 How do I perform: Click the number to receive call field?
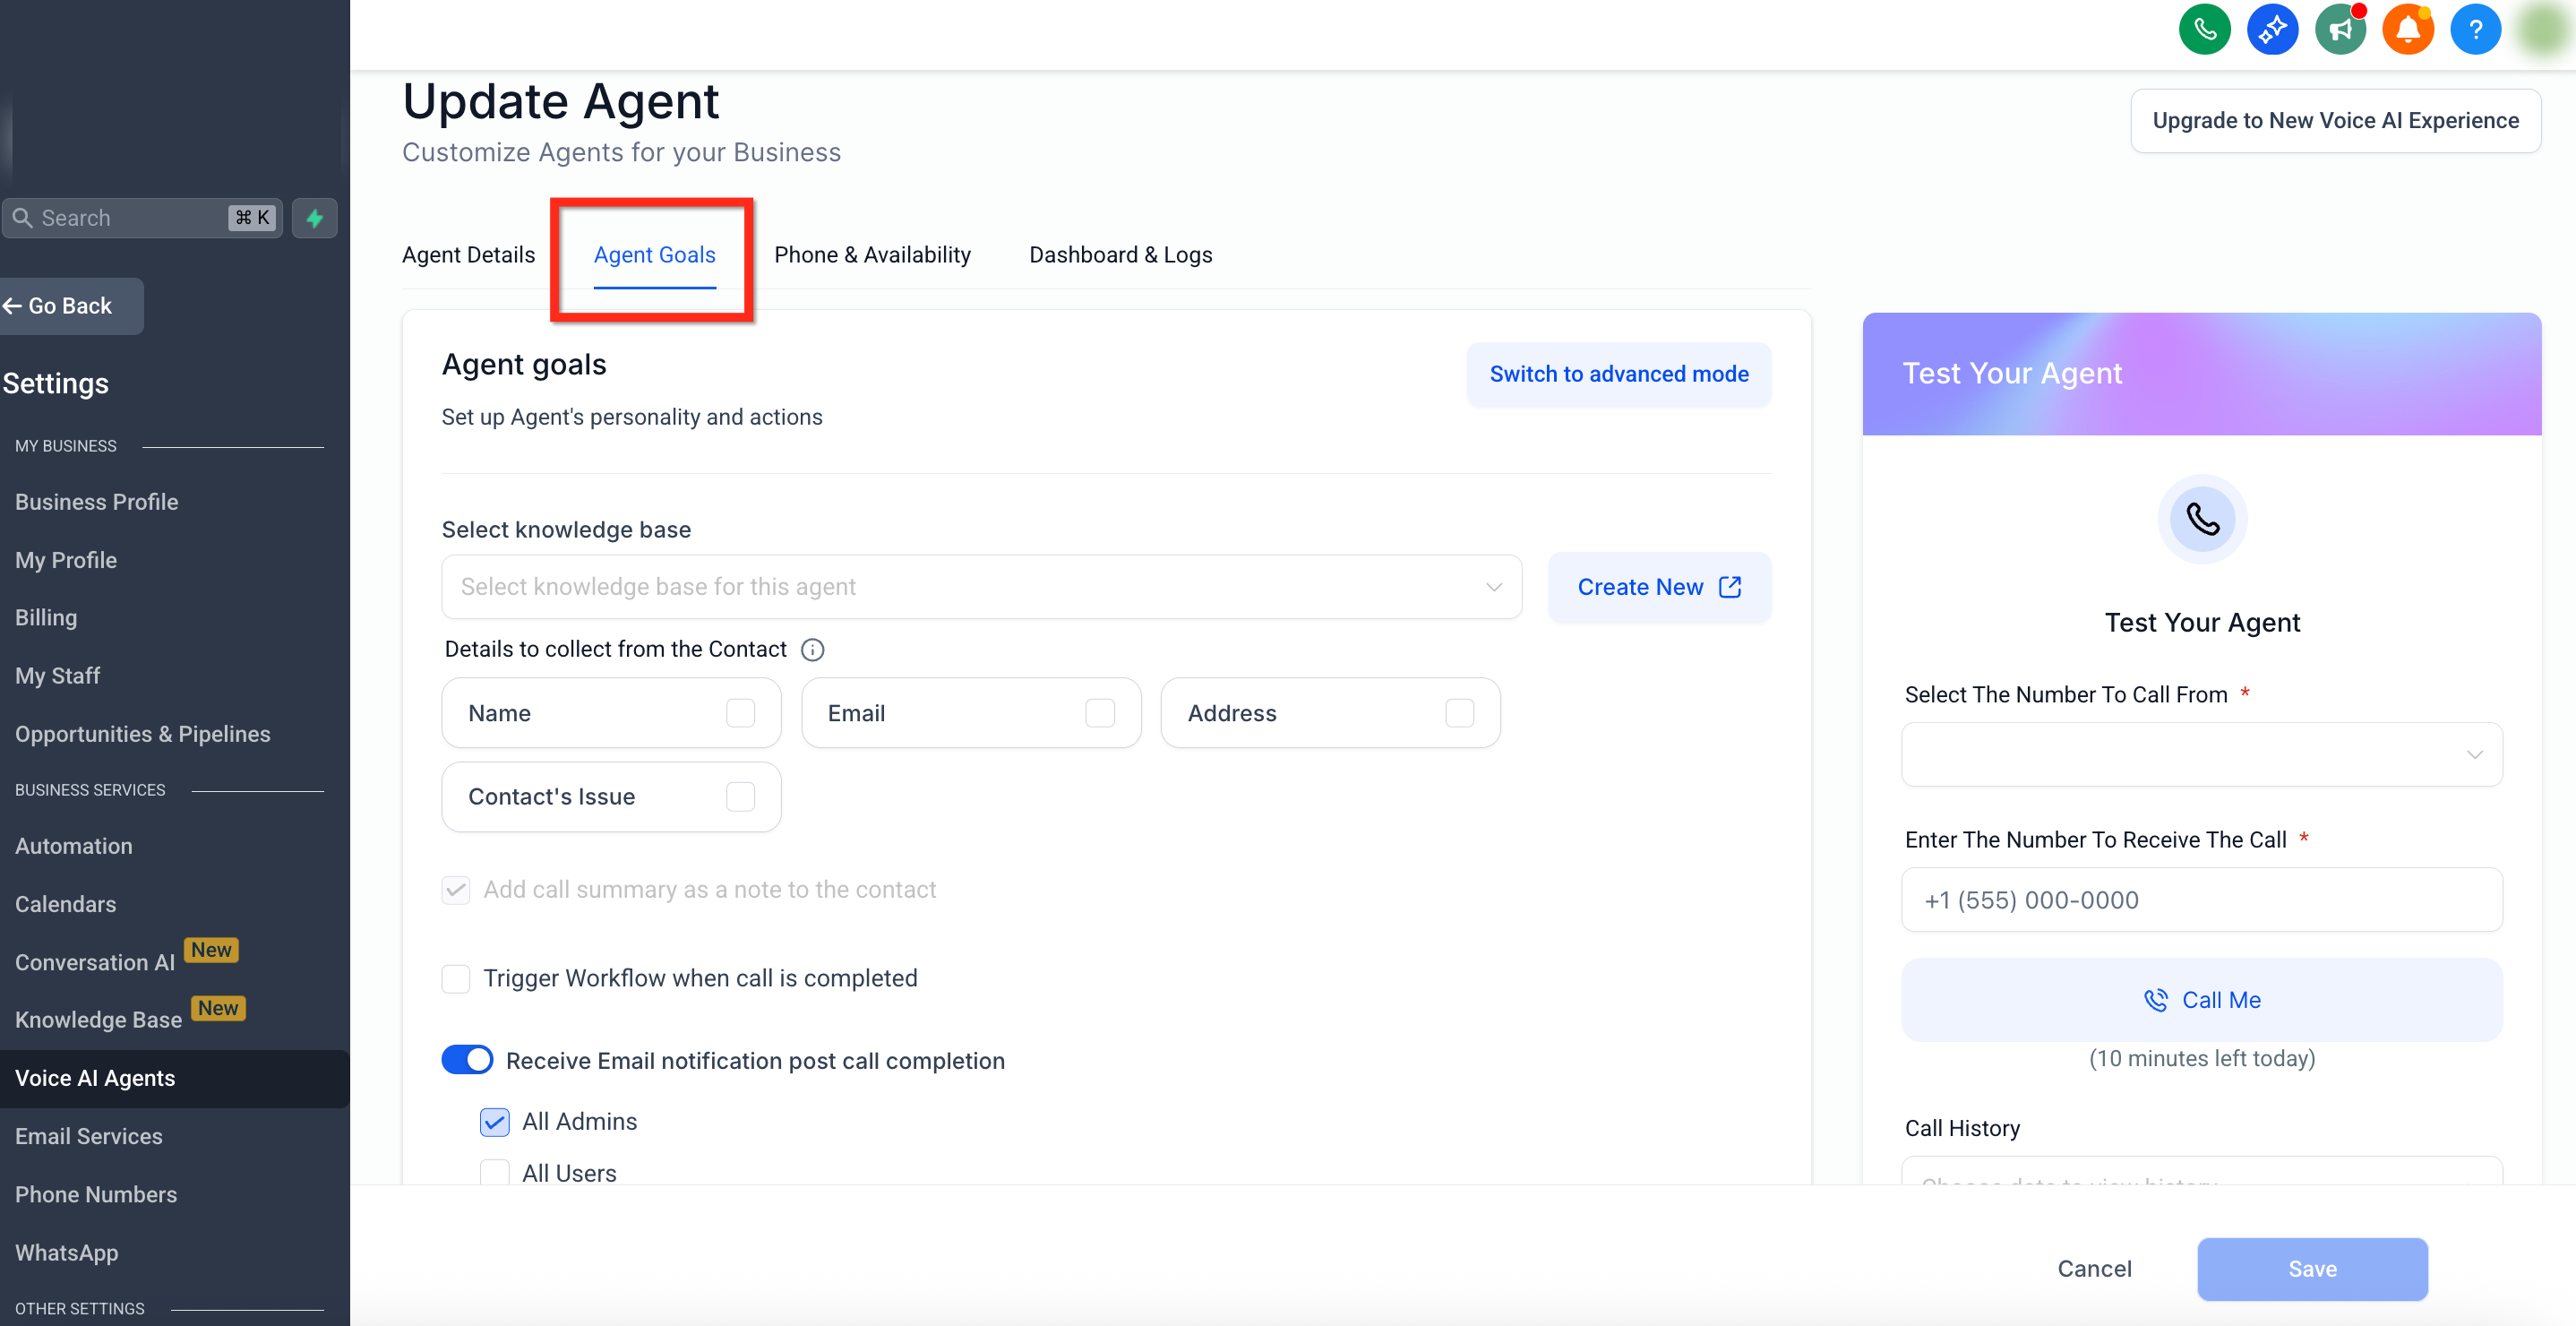pos(2201,900)
